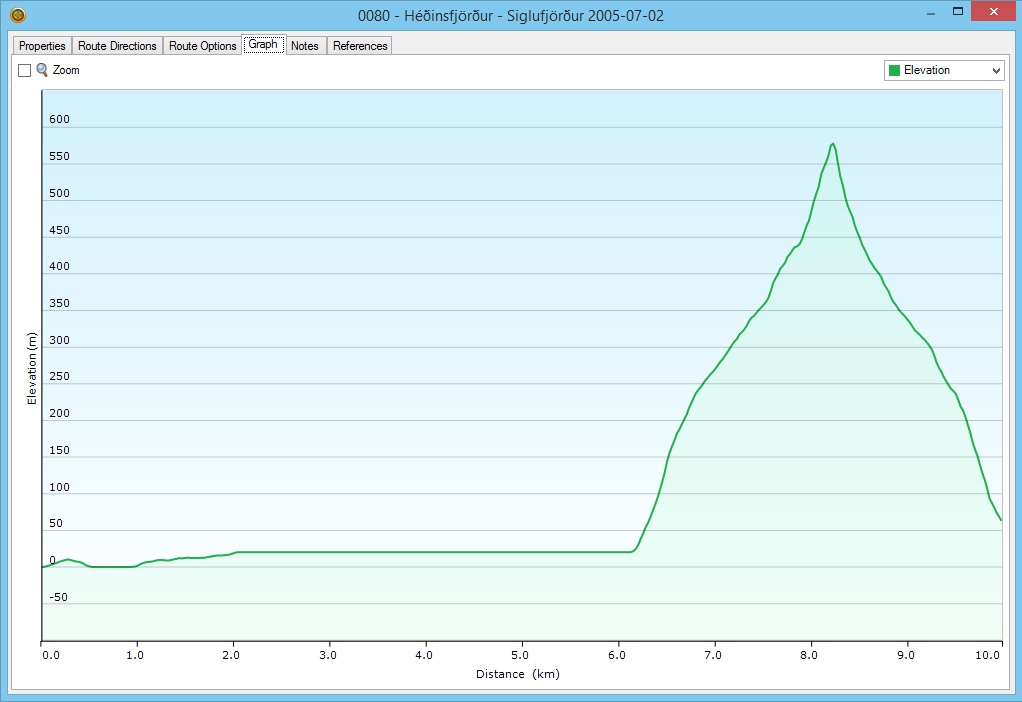Click the Graph tab
The height and width of the screenshot is (702, 1022).
(263, 45)
